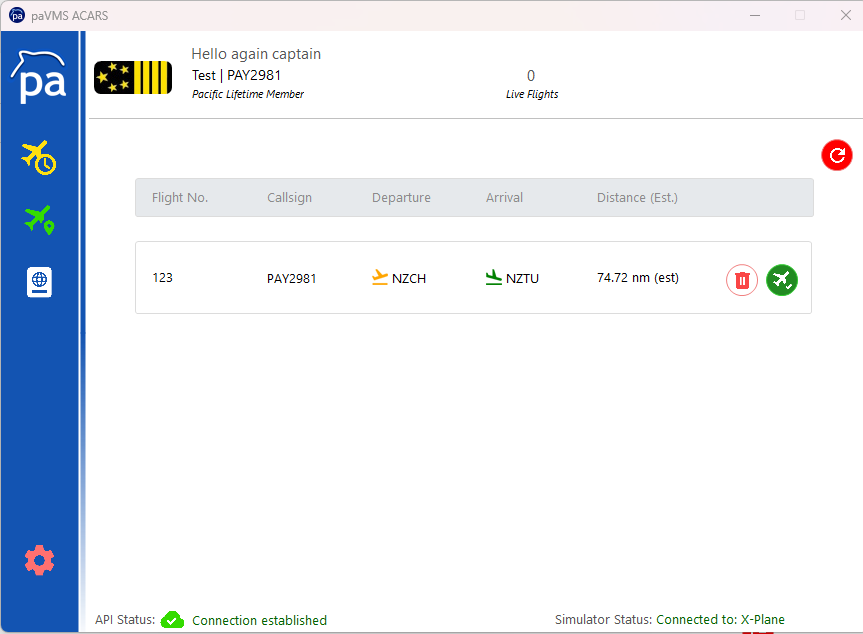
Task: Click arrival airport "NZTU"
Action: (522, 278)
